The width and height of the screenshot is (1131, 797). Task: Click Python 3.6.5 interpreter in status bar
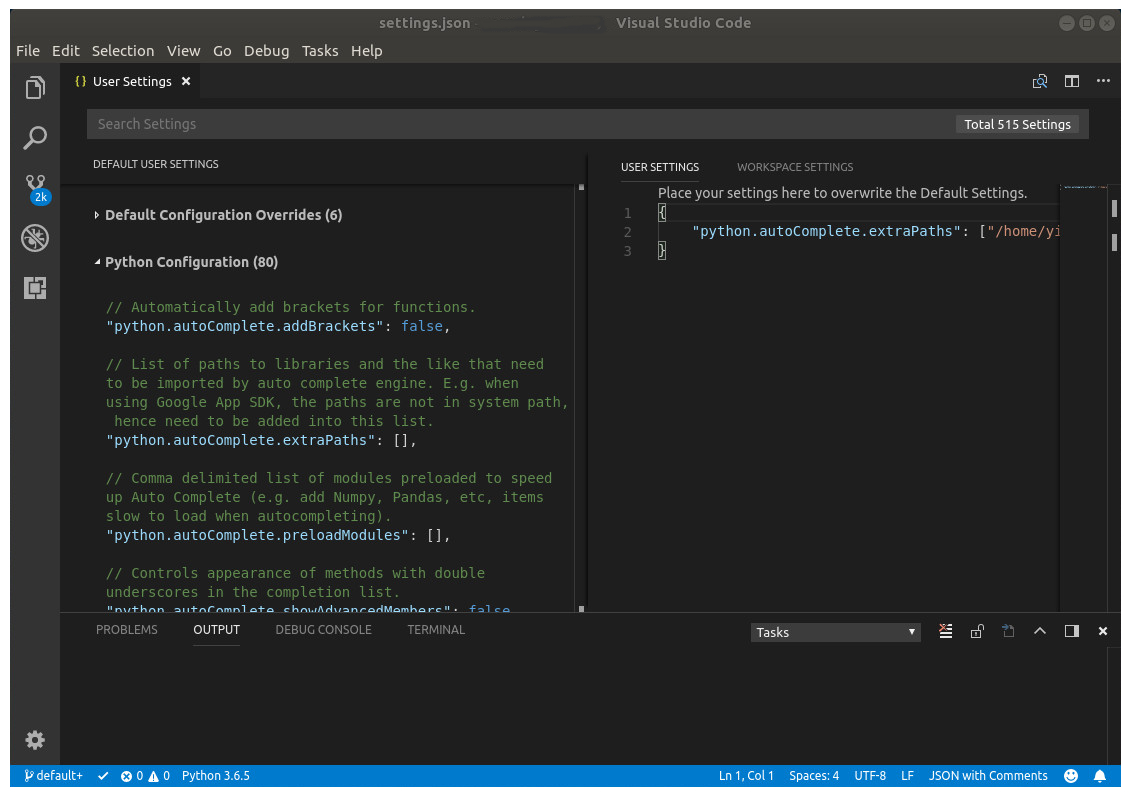pos(216,776)
